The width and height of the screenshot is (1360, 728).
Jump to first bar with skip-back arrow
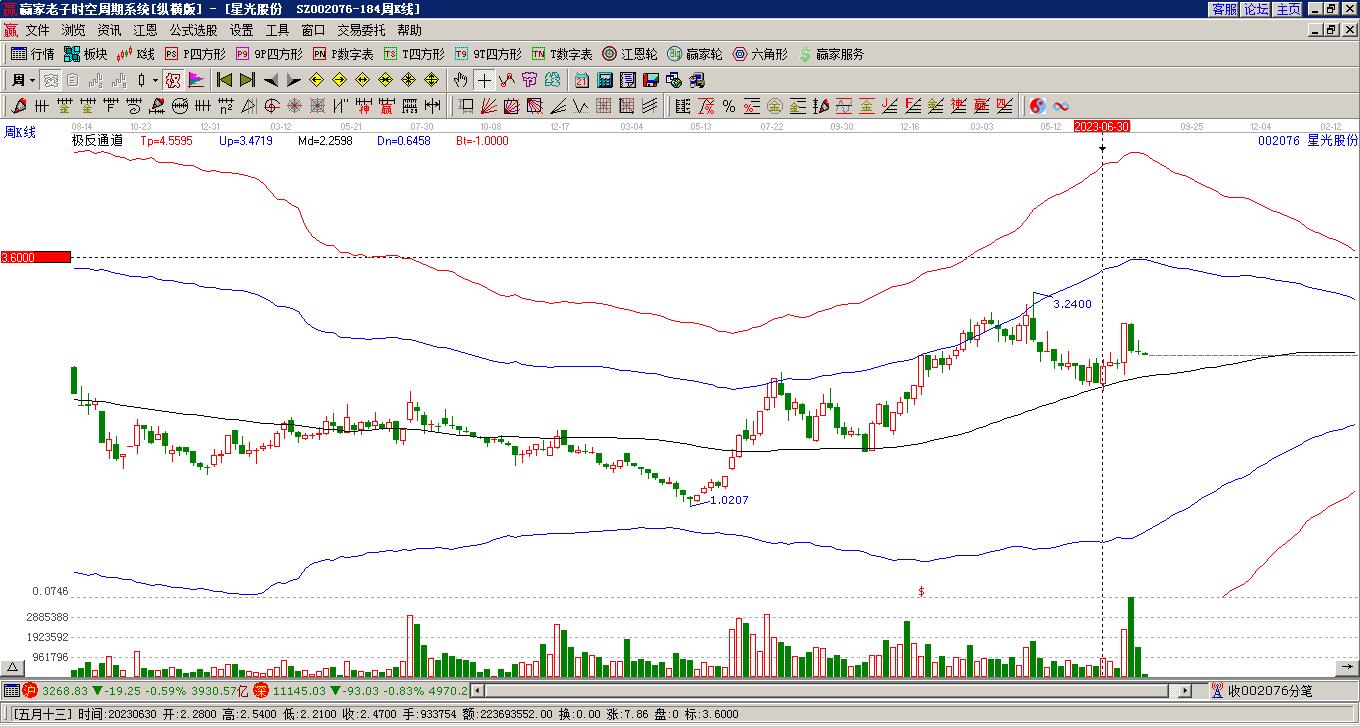click(x=224, y=80)
